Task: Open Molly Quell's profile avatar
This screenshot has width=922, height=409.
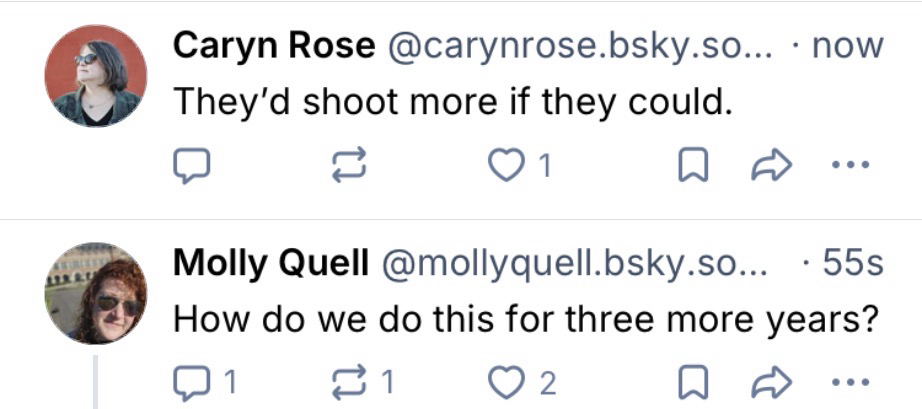Action: pyautogui.click(x=96, y=292)
